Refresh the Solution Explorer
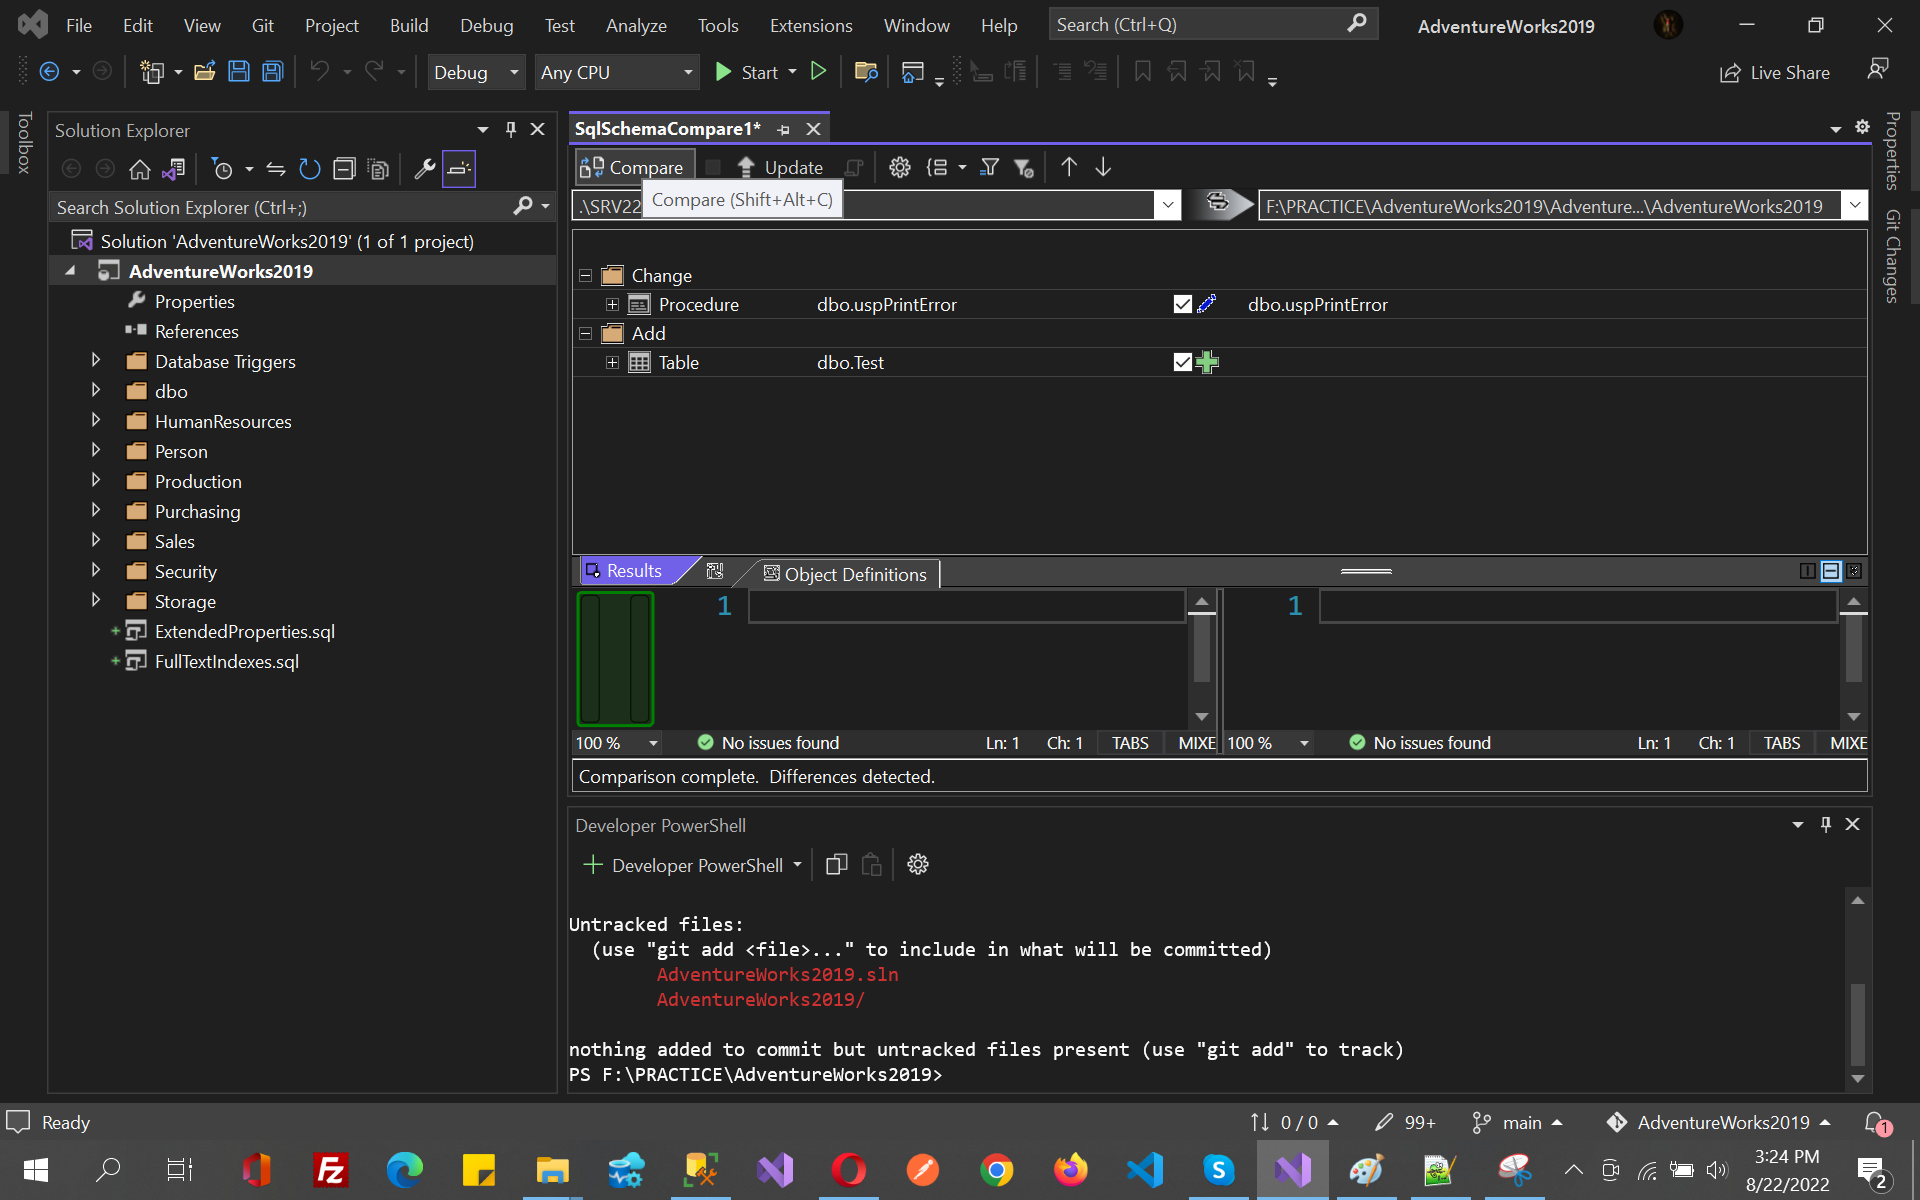 [x=309, y=169]
